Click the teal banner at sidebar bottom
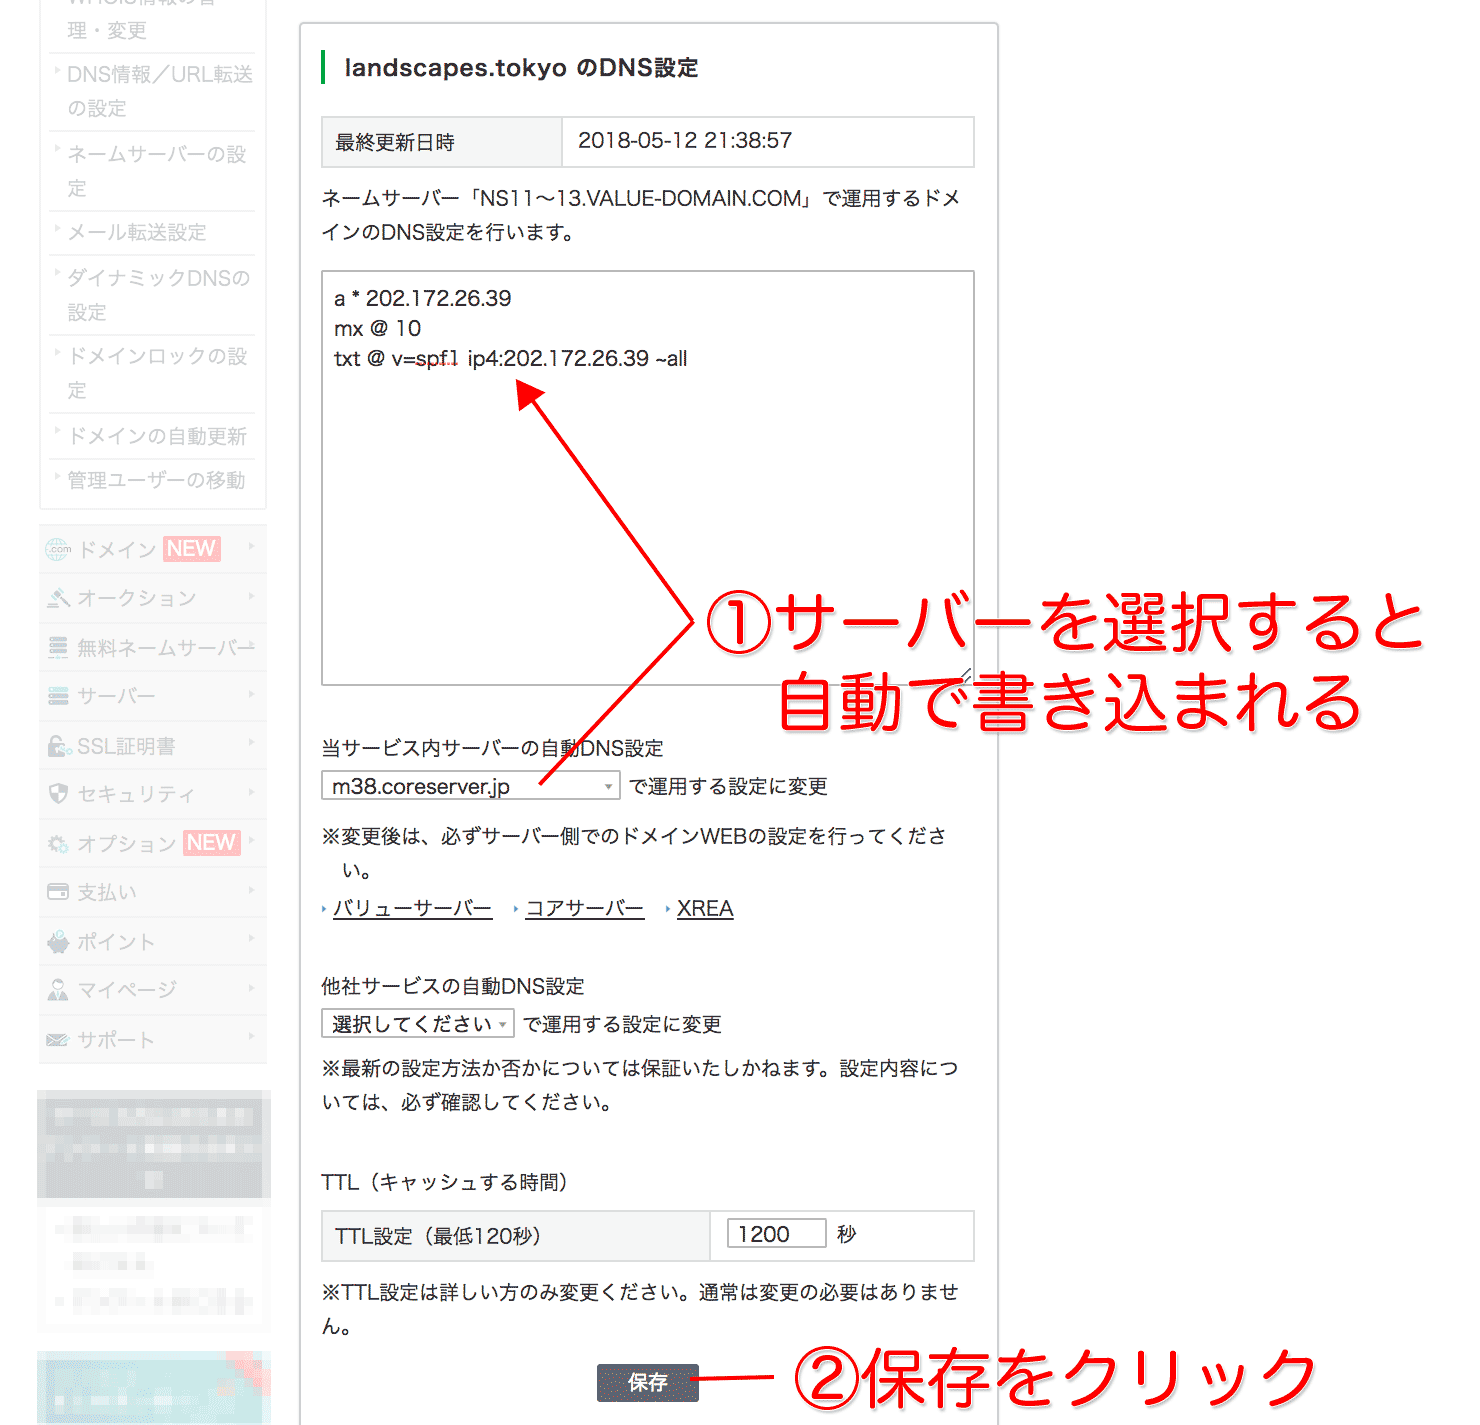 (x=154, y=1388)
